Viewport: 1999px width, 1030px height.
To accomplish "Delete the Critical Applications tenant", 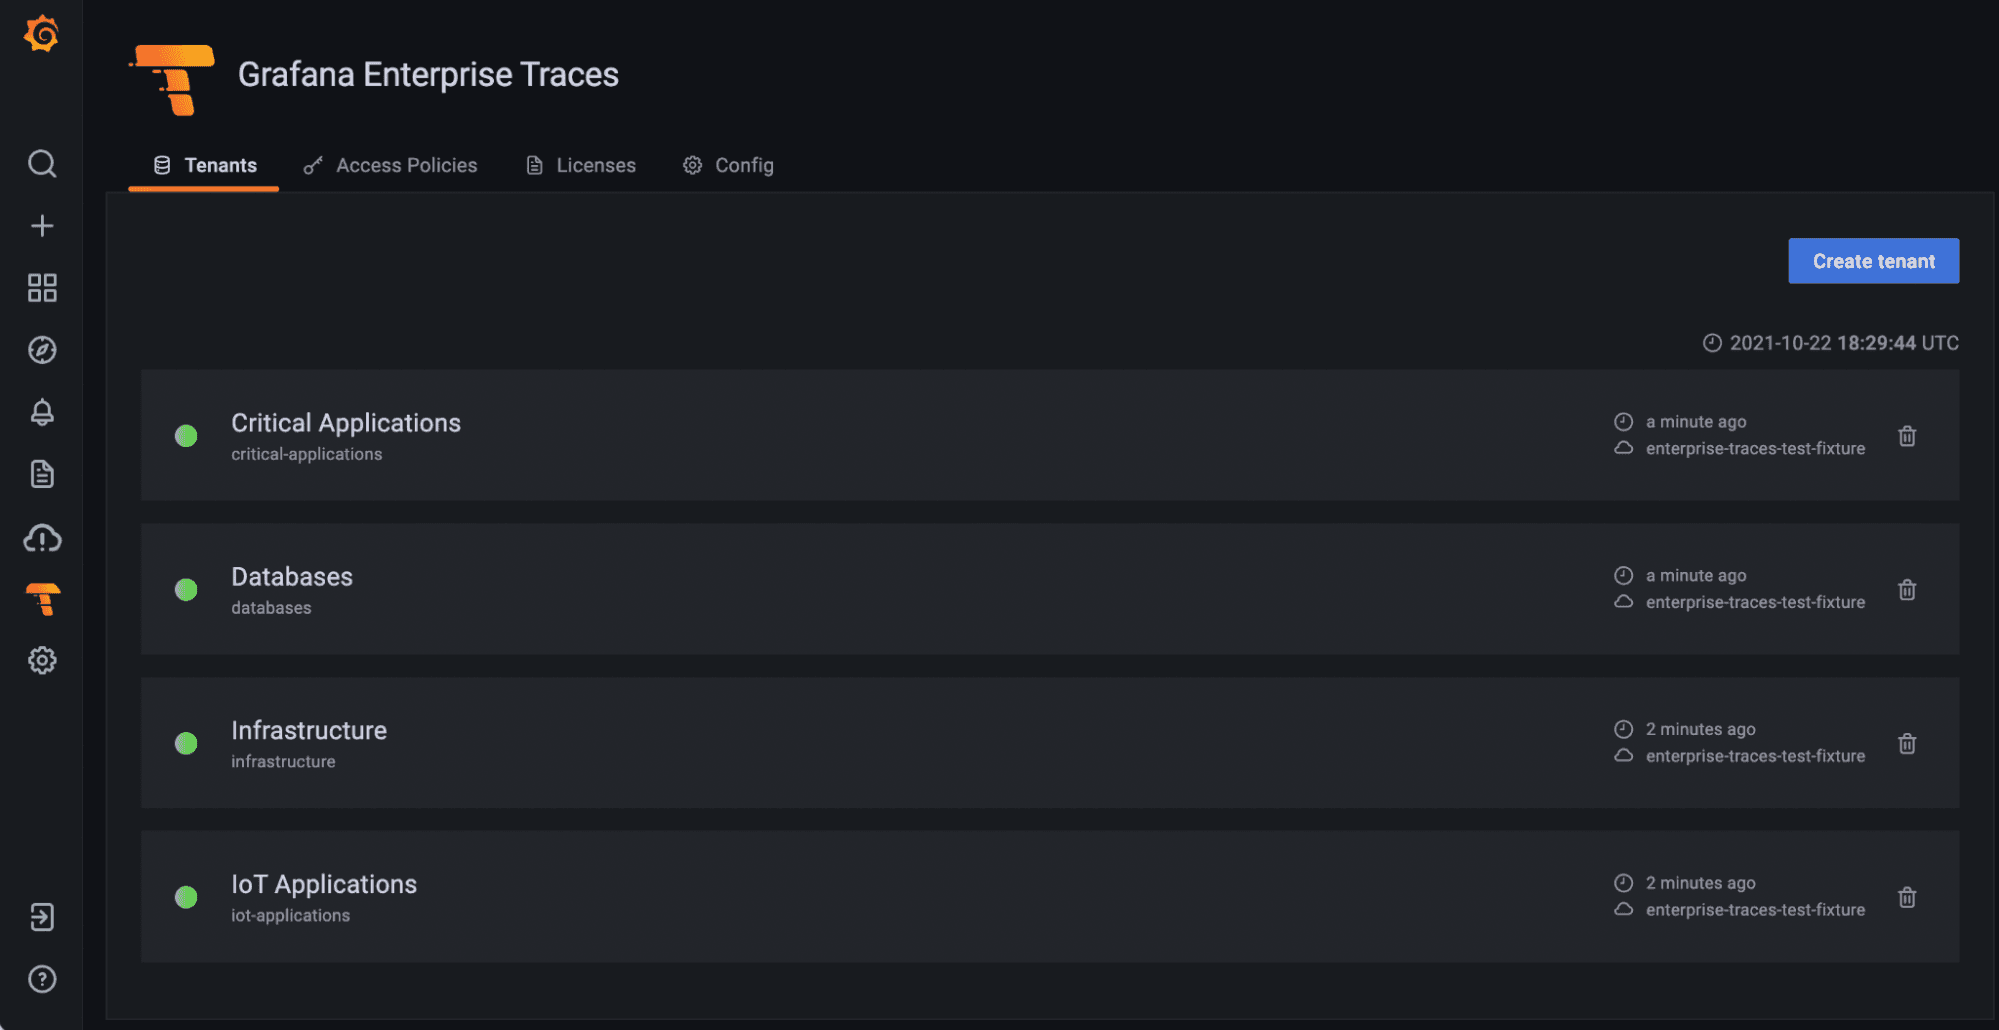I will click(x=1907, y=436).
